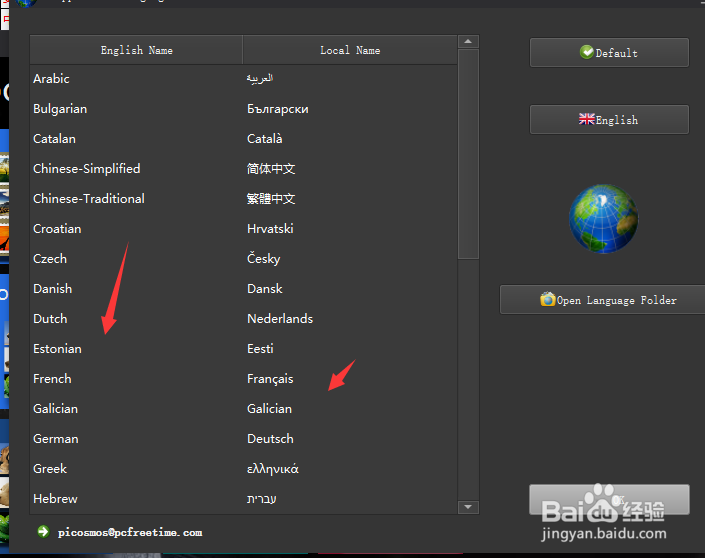This screenshot has width=705, height=558.
Task: Click local name Eesti
Action: click(260, 348)
